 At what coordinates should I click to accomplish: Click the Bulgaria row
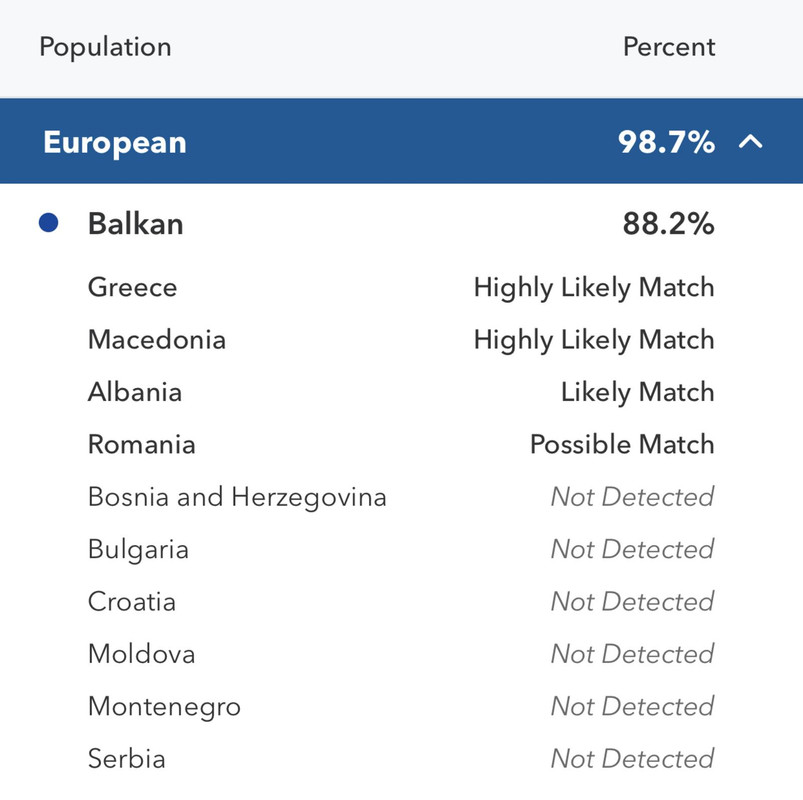tap(402, 550)
